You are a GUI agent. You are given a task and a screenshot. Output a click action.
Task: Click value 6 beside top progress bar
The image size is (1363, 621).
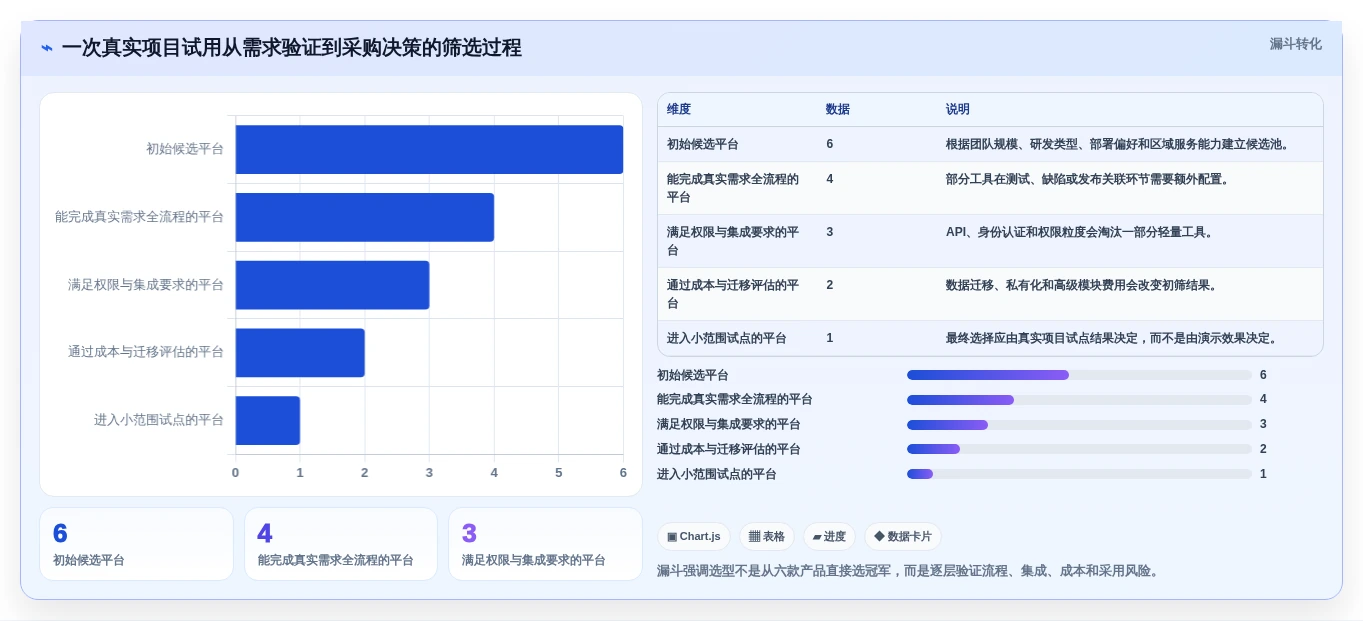pyautogui.click(x=1263, y=375)
